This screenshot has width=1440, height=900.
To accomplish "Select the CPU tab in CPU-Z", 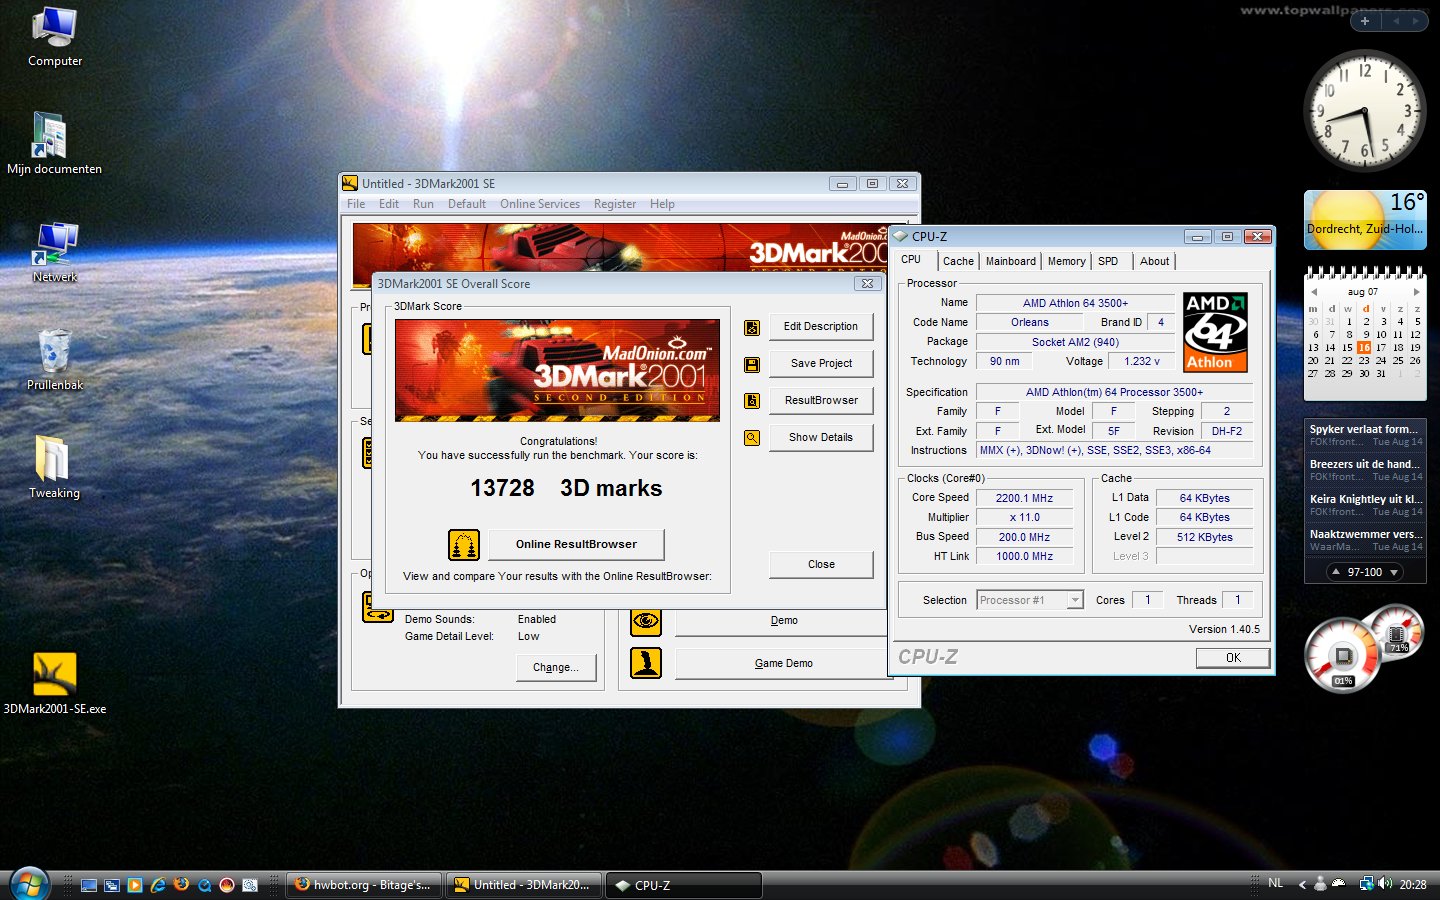I will pyautogui.click(x=911, y=259).
